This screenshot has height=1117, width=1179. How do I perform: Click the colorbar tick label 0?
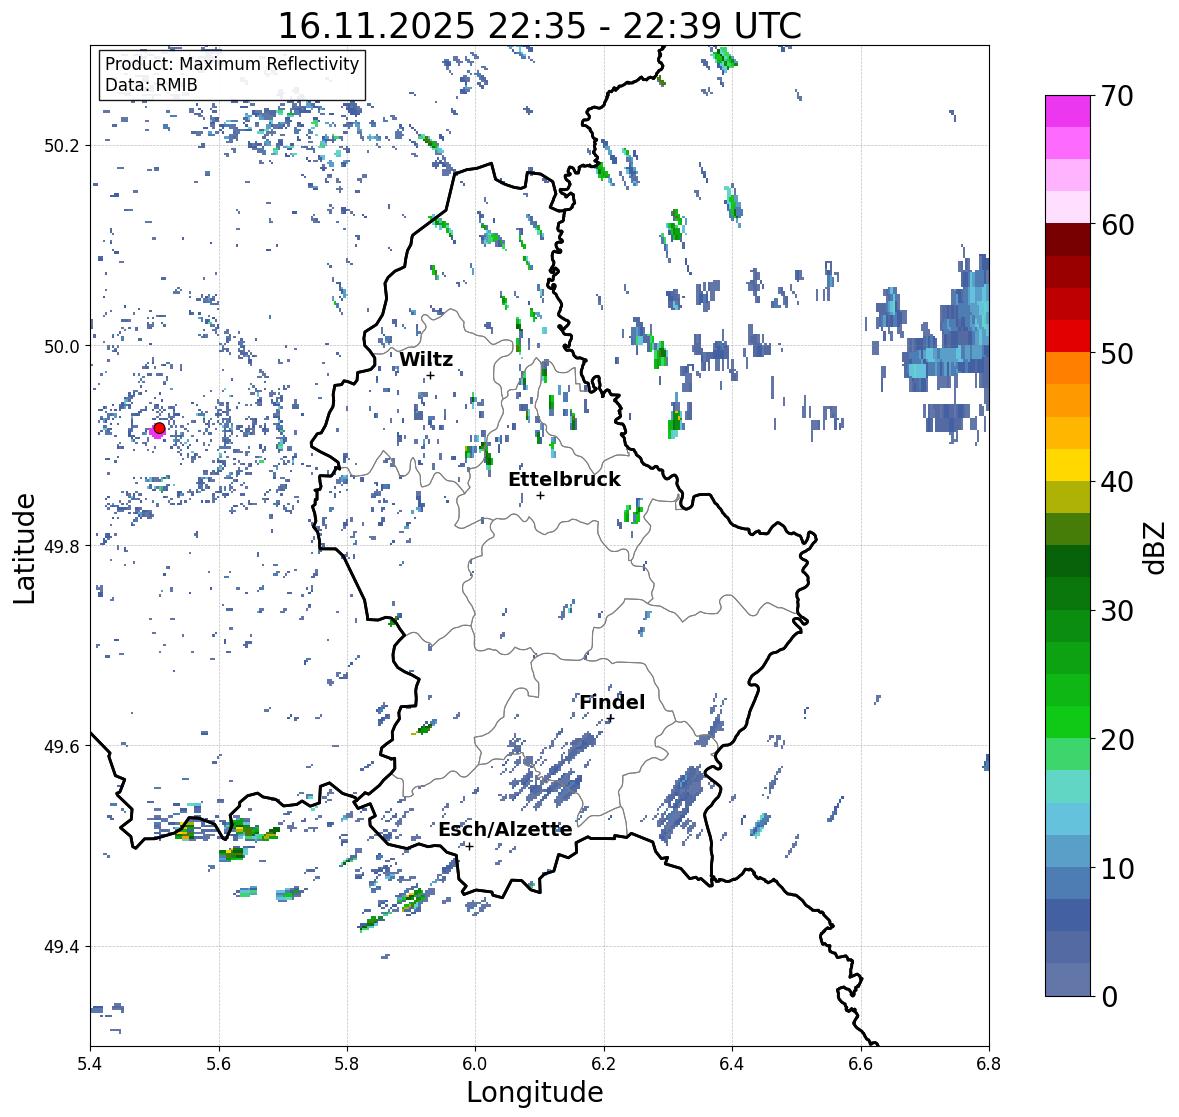point(1108,997)
